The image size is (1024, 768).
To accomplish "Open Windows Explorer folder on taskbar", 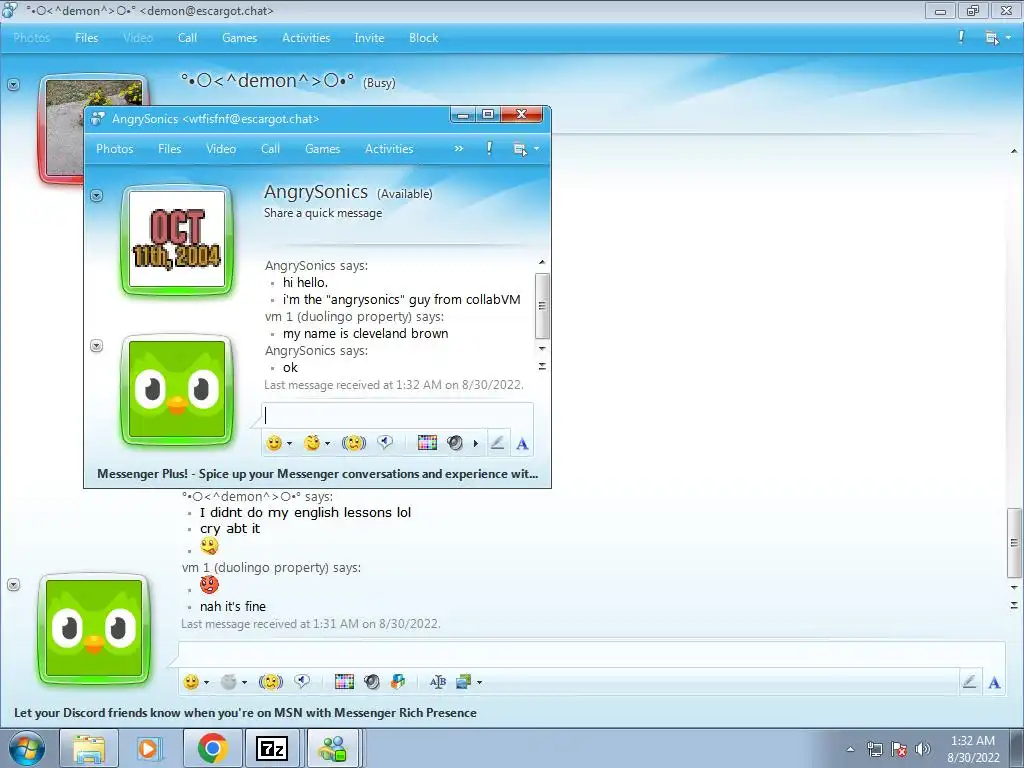I will (89, 748).
